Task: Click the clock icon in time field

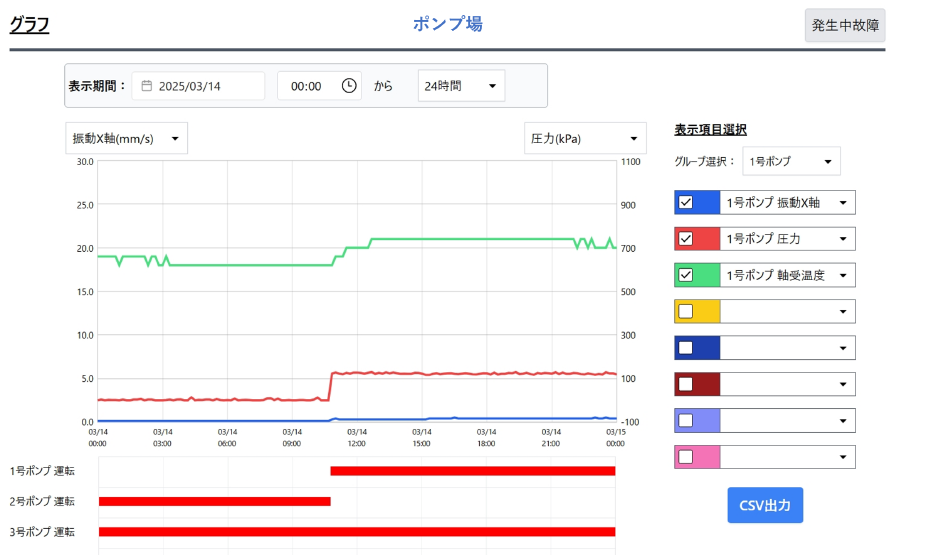Action: click(x=349, y=86)
